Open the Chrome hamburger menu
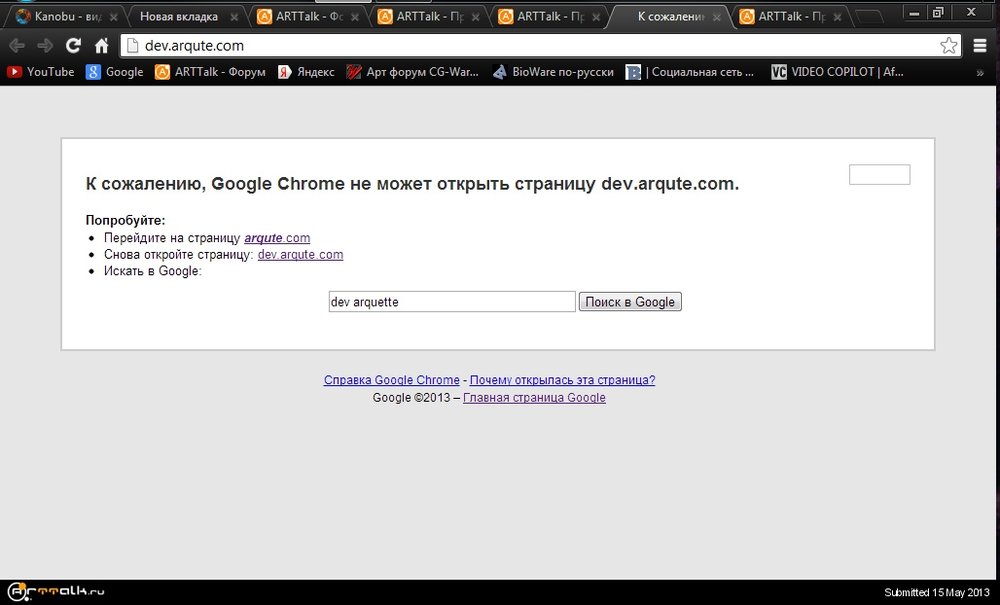This screenshot has width=1000, height=605. tap(980, 45)
